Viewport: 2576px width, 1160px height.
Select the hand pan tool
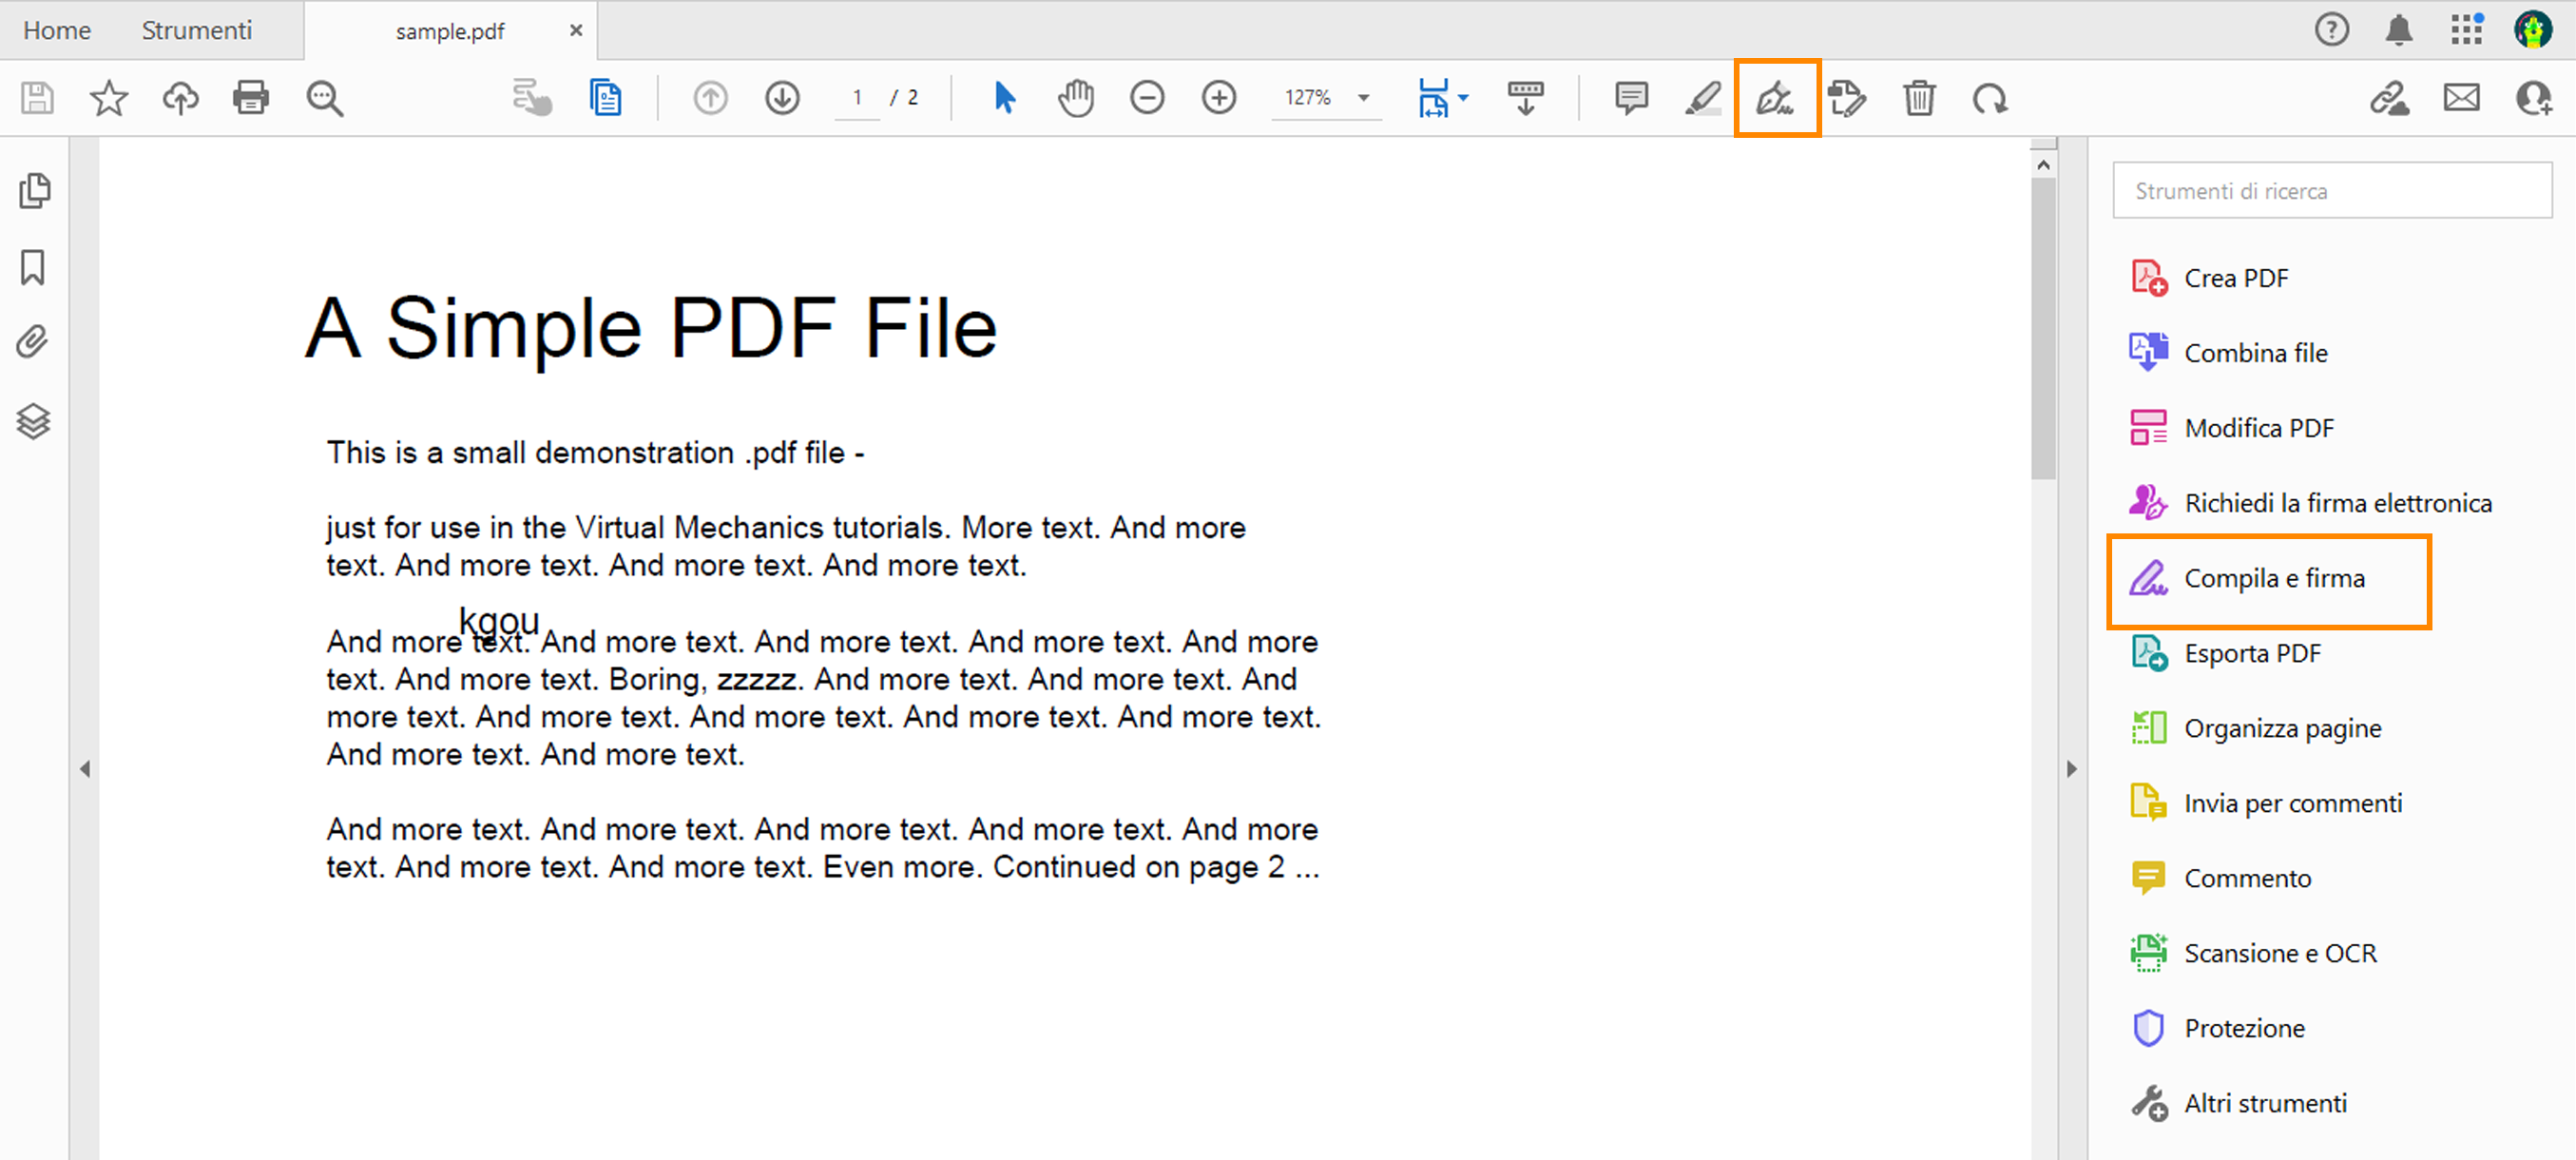click(1076, 98)
